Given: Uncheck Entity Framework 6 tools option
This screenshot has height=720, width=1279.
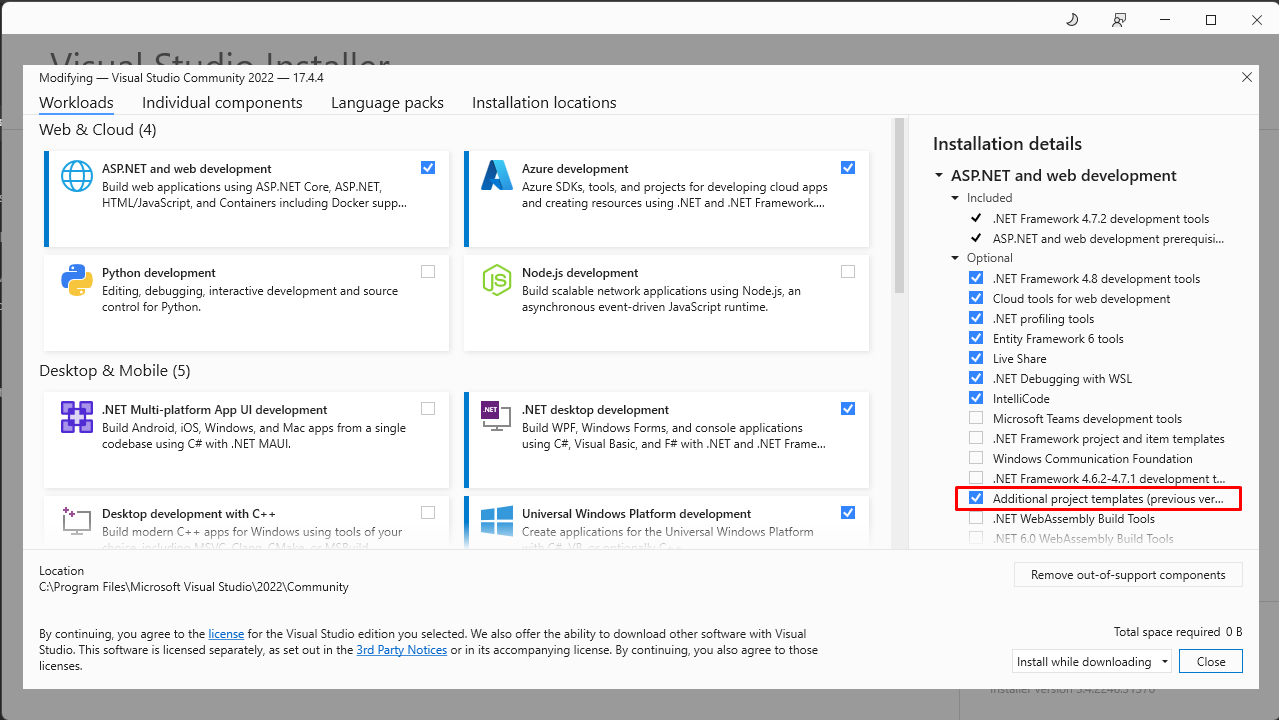Looking at the screenshot, I should (976, 338).
